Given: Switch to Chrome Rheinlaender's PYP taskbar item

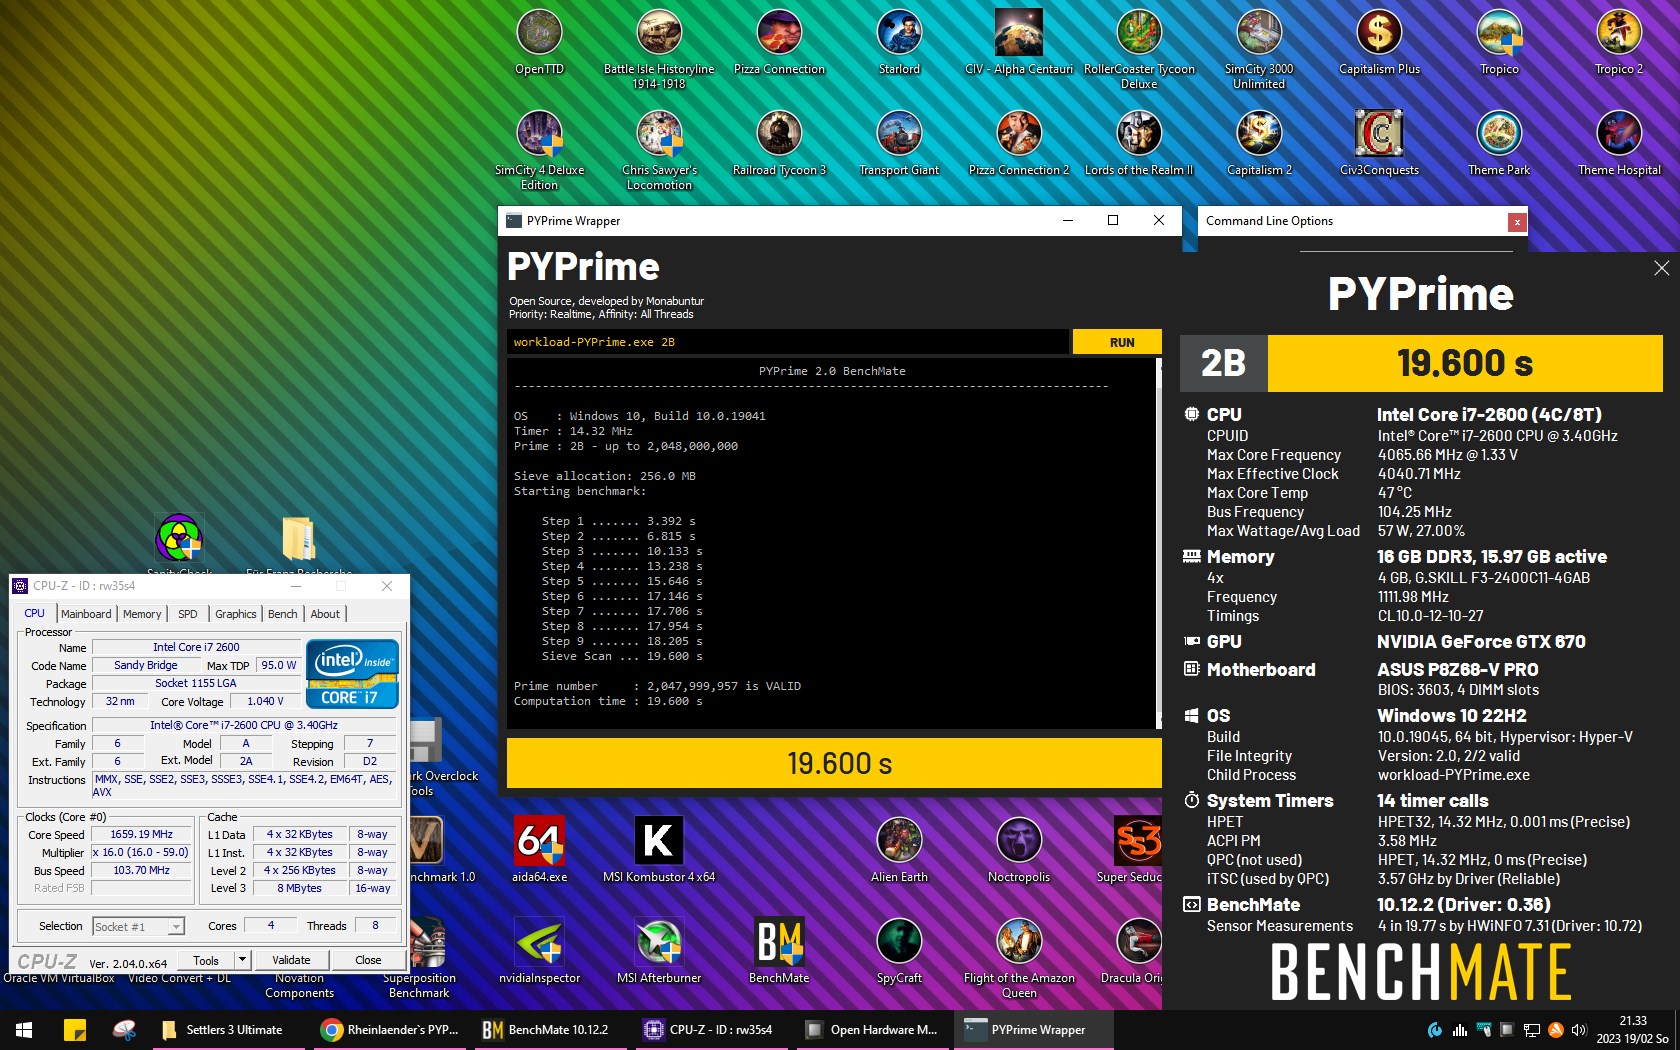Looking at the screenshot, I should [391, 1029].
